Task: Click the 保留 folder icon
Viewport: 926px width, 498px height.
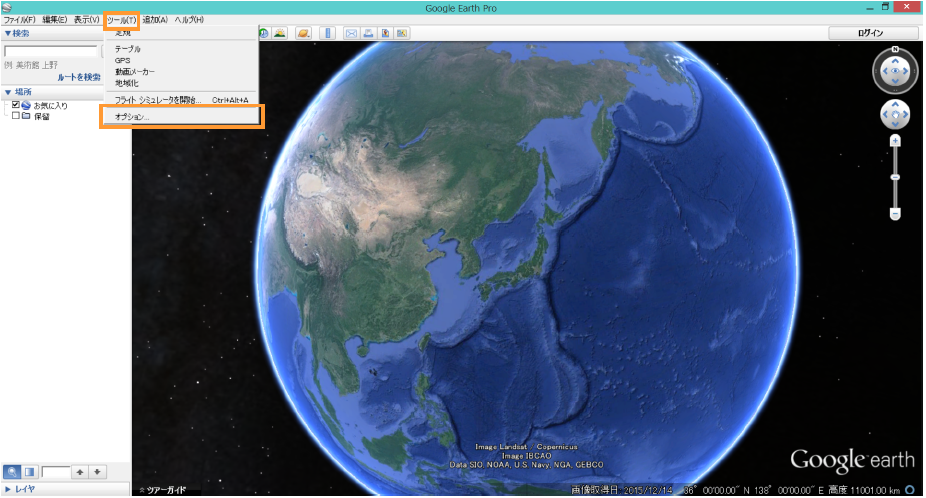Action: tap(26, 116)
